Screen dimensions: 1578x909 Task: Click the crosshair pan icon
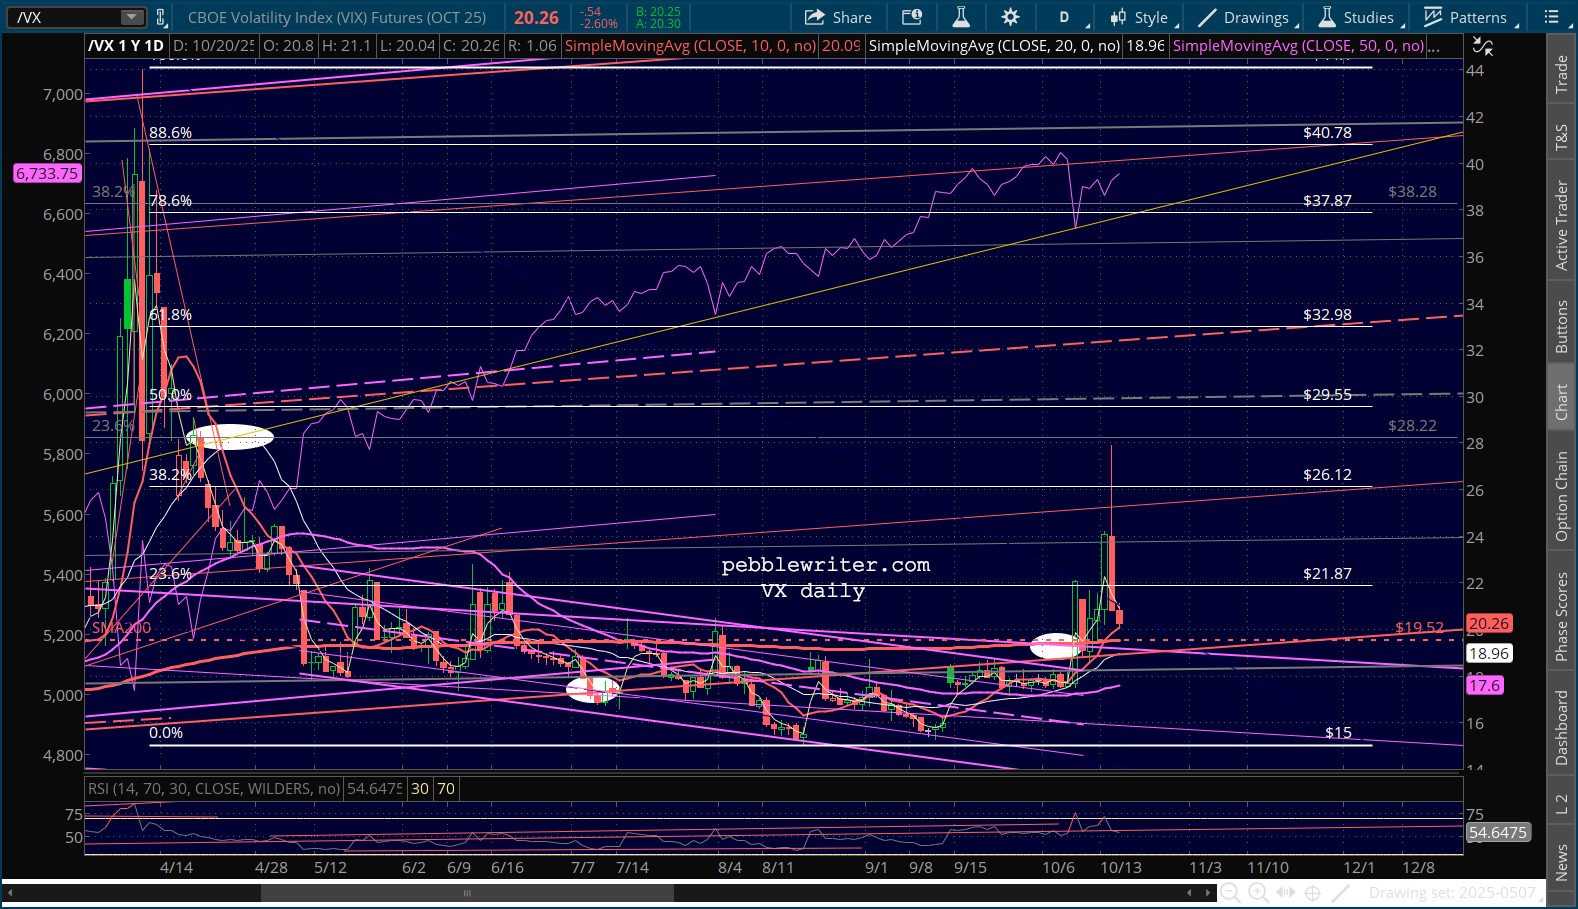click(1313, 893)
